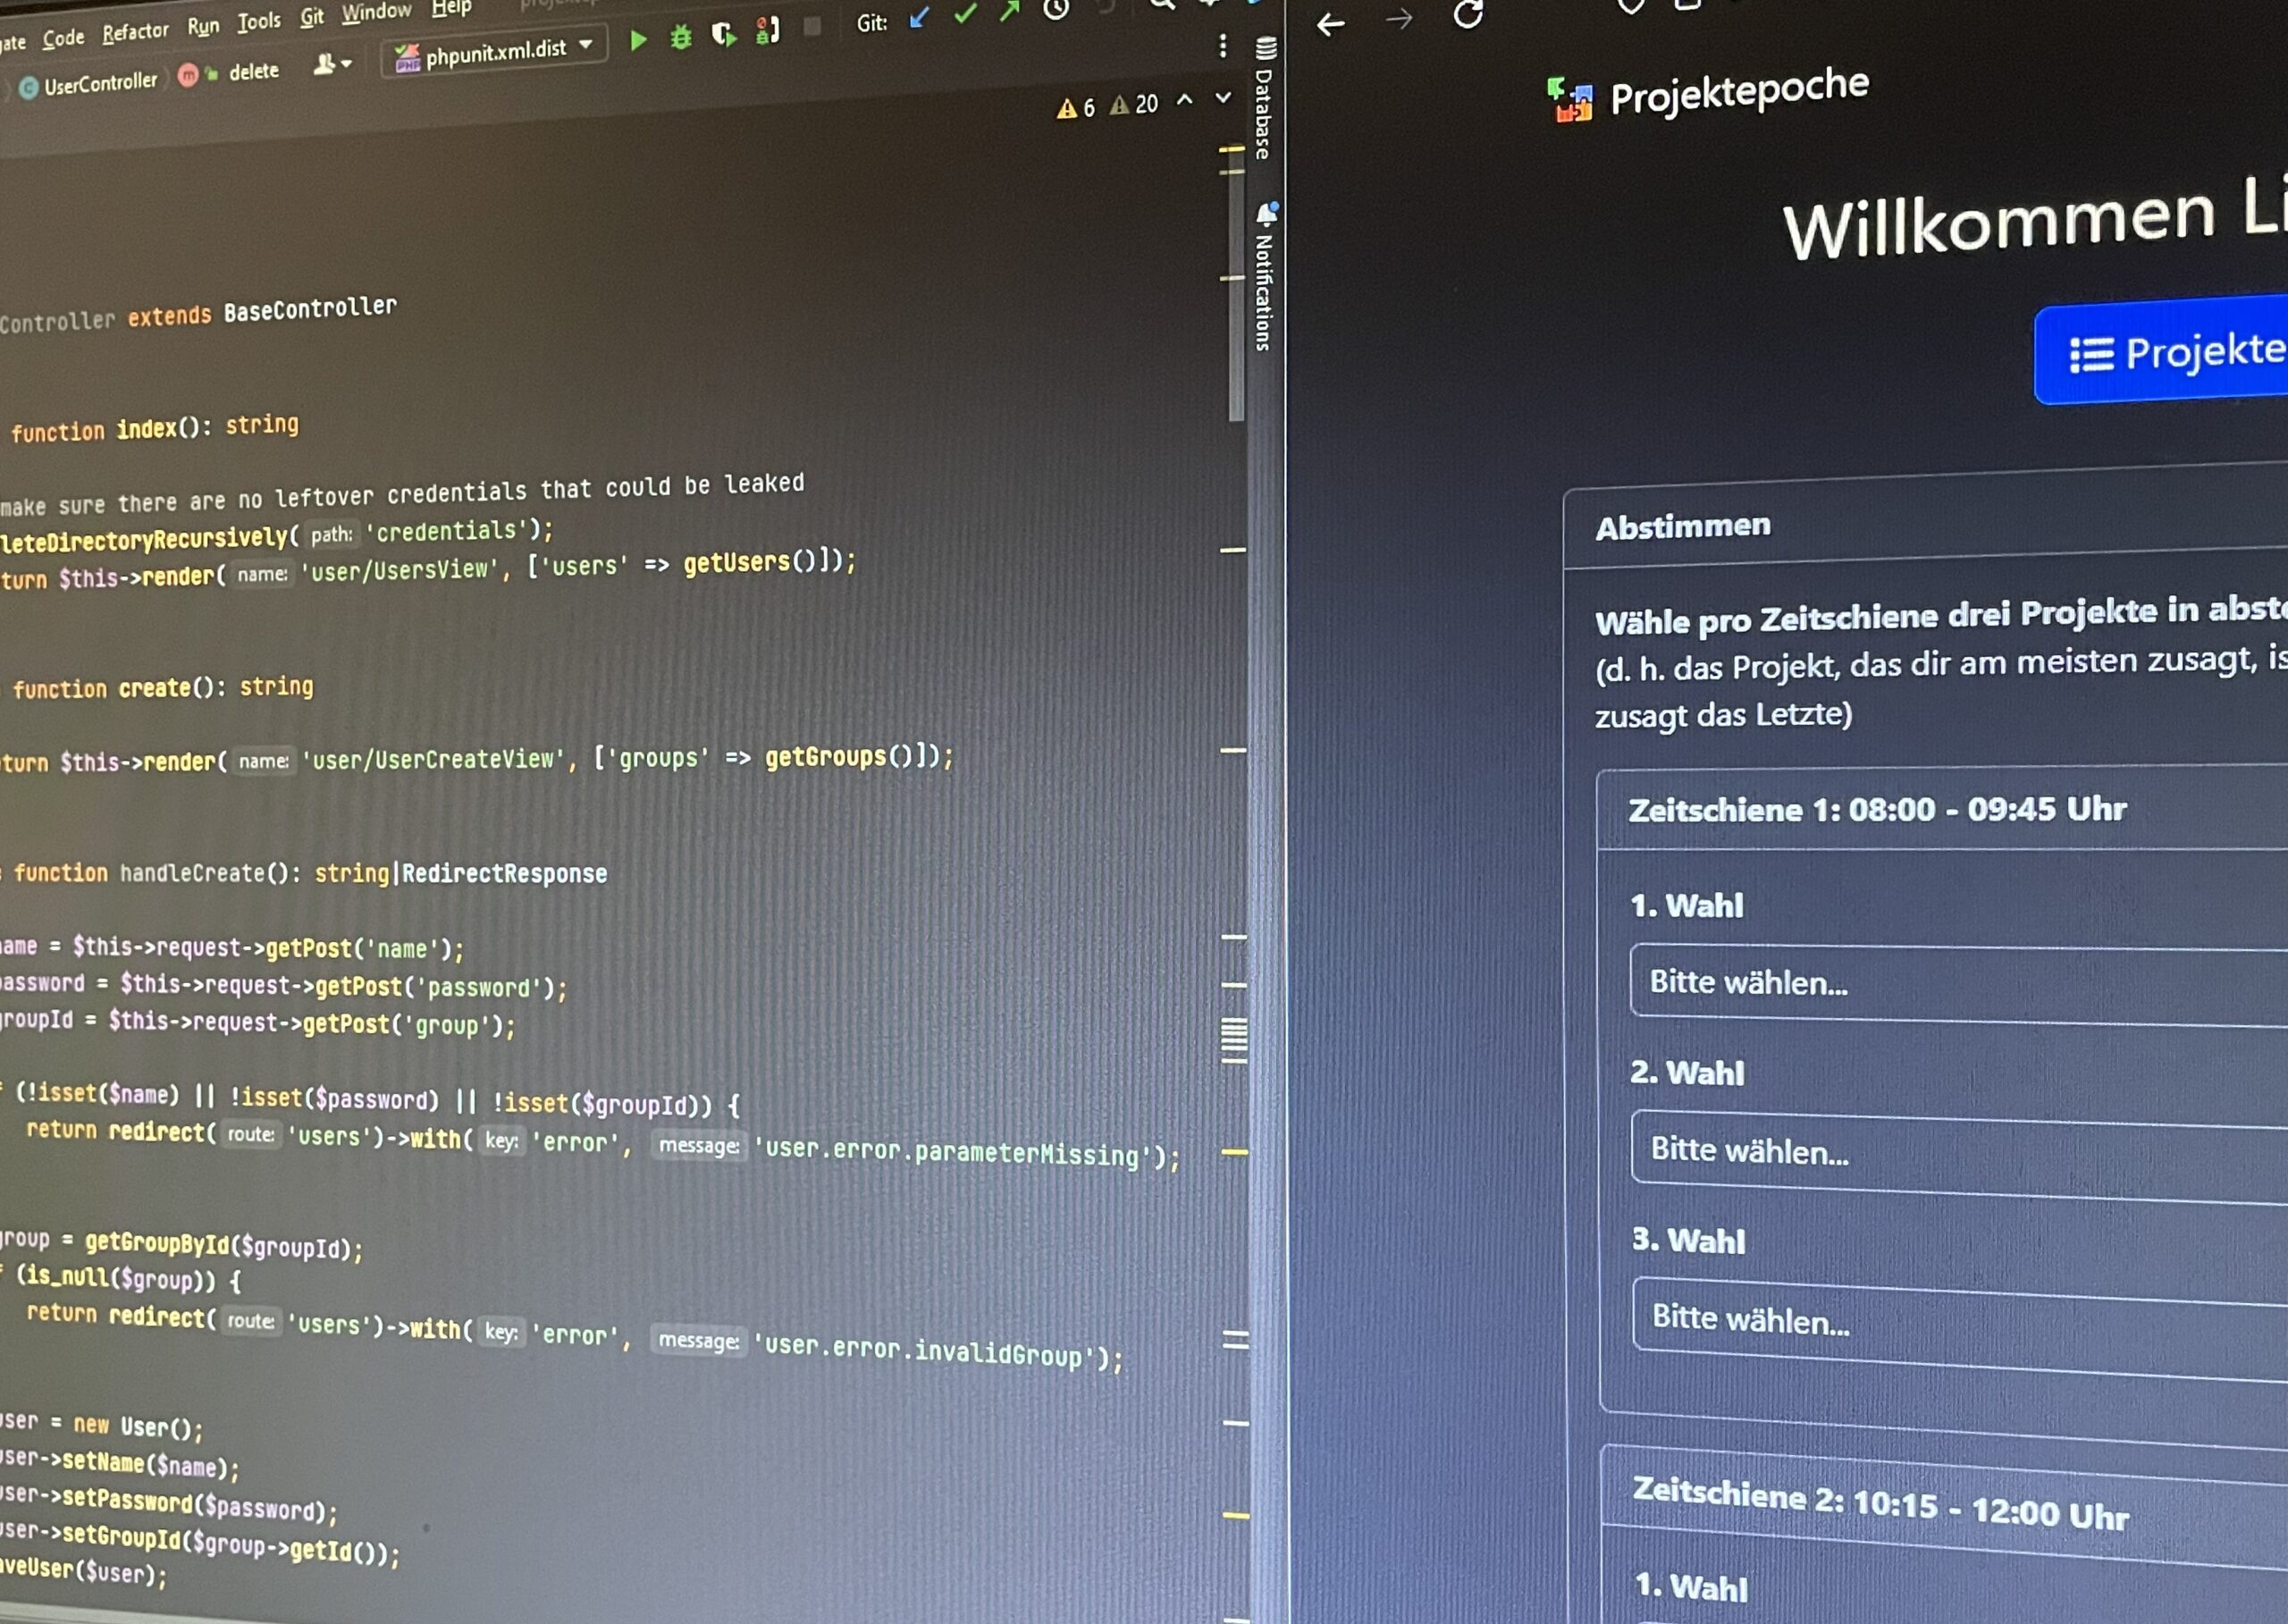Viewport: 2288px width, 1624px height.
Task: Click the getGroupById call in code
Action: click(x=157, y=1243)
